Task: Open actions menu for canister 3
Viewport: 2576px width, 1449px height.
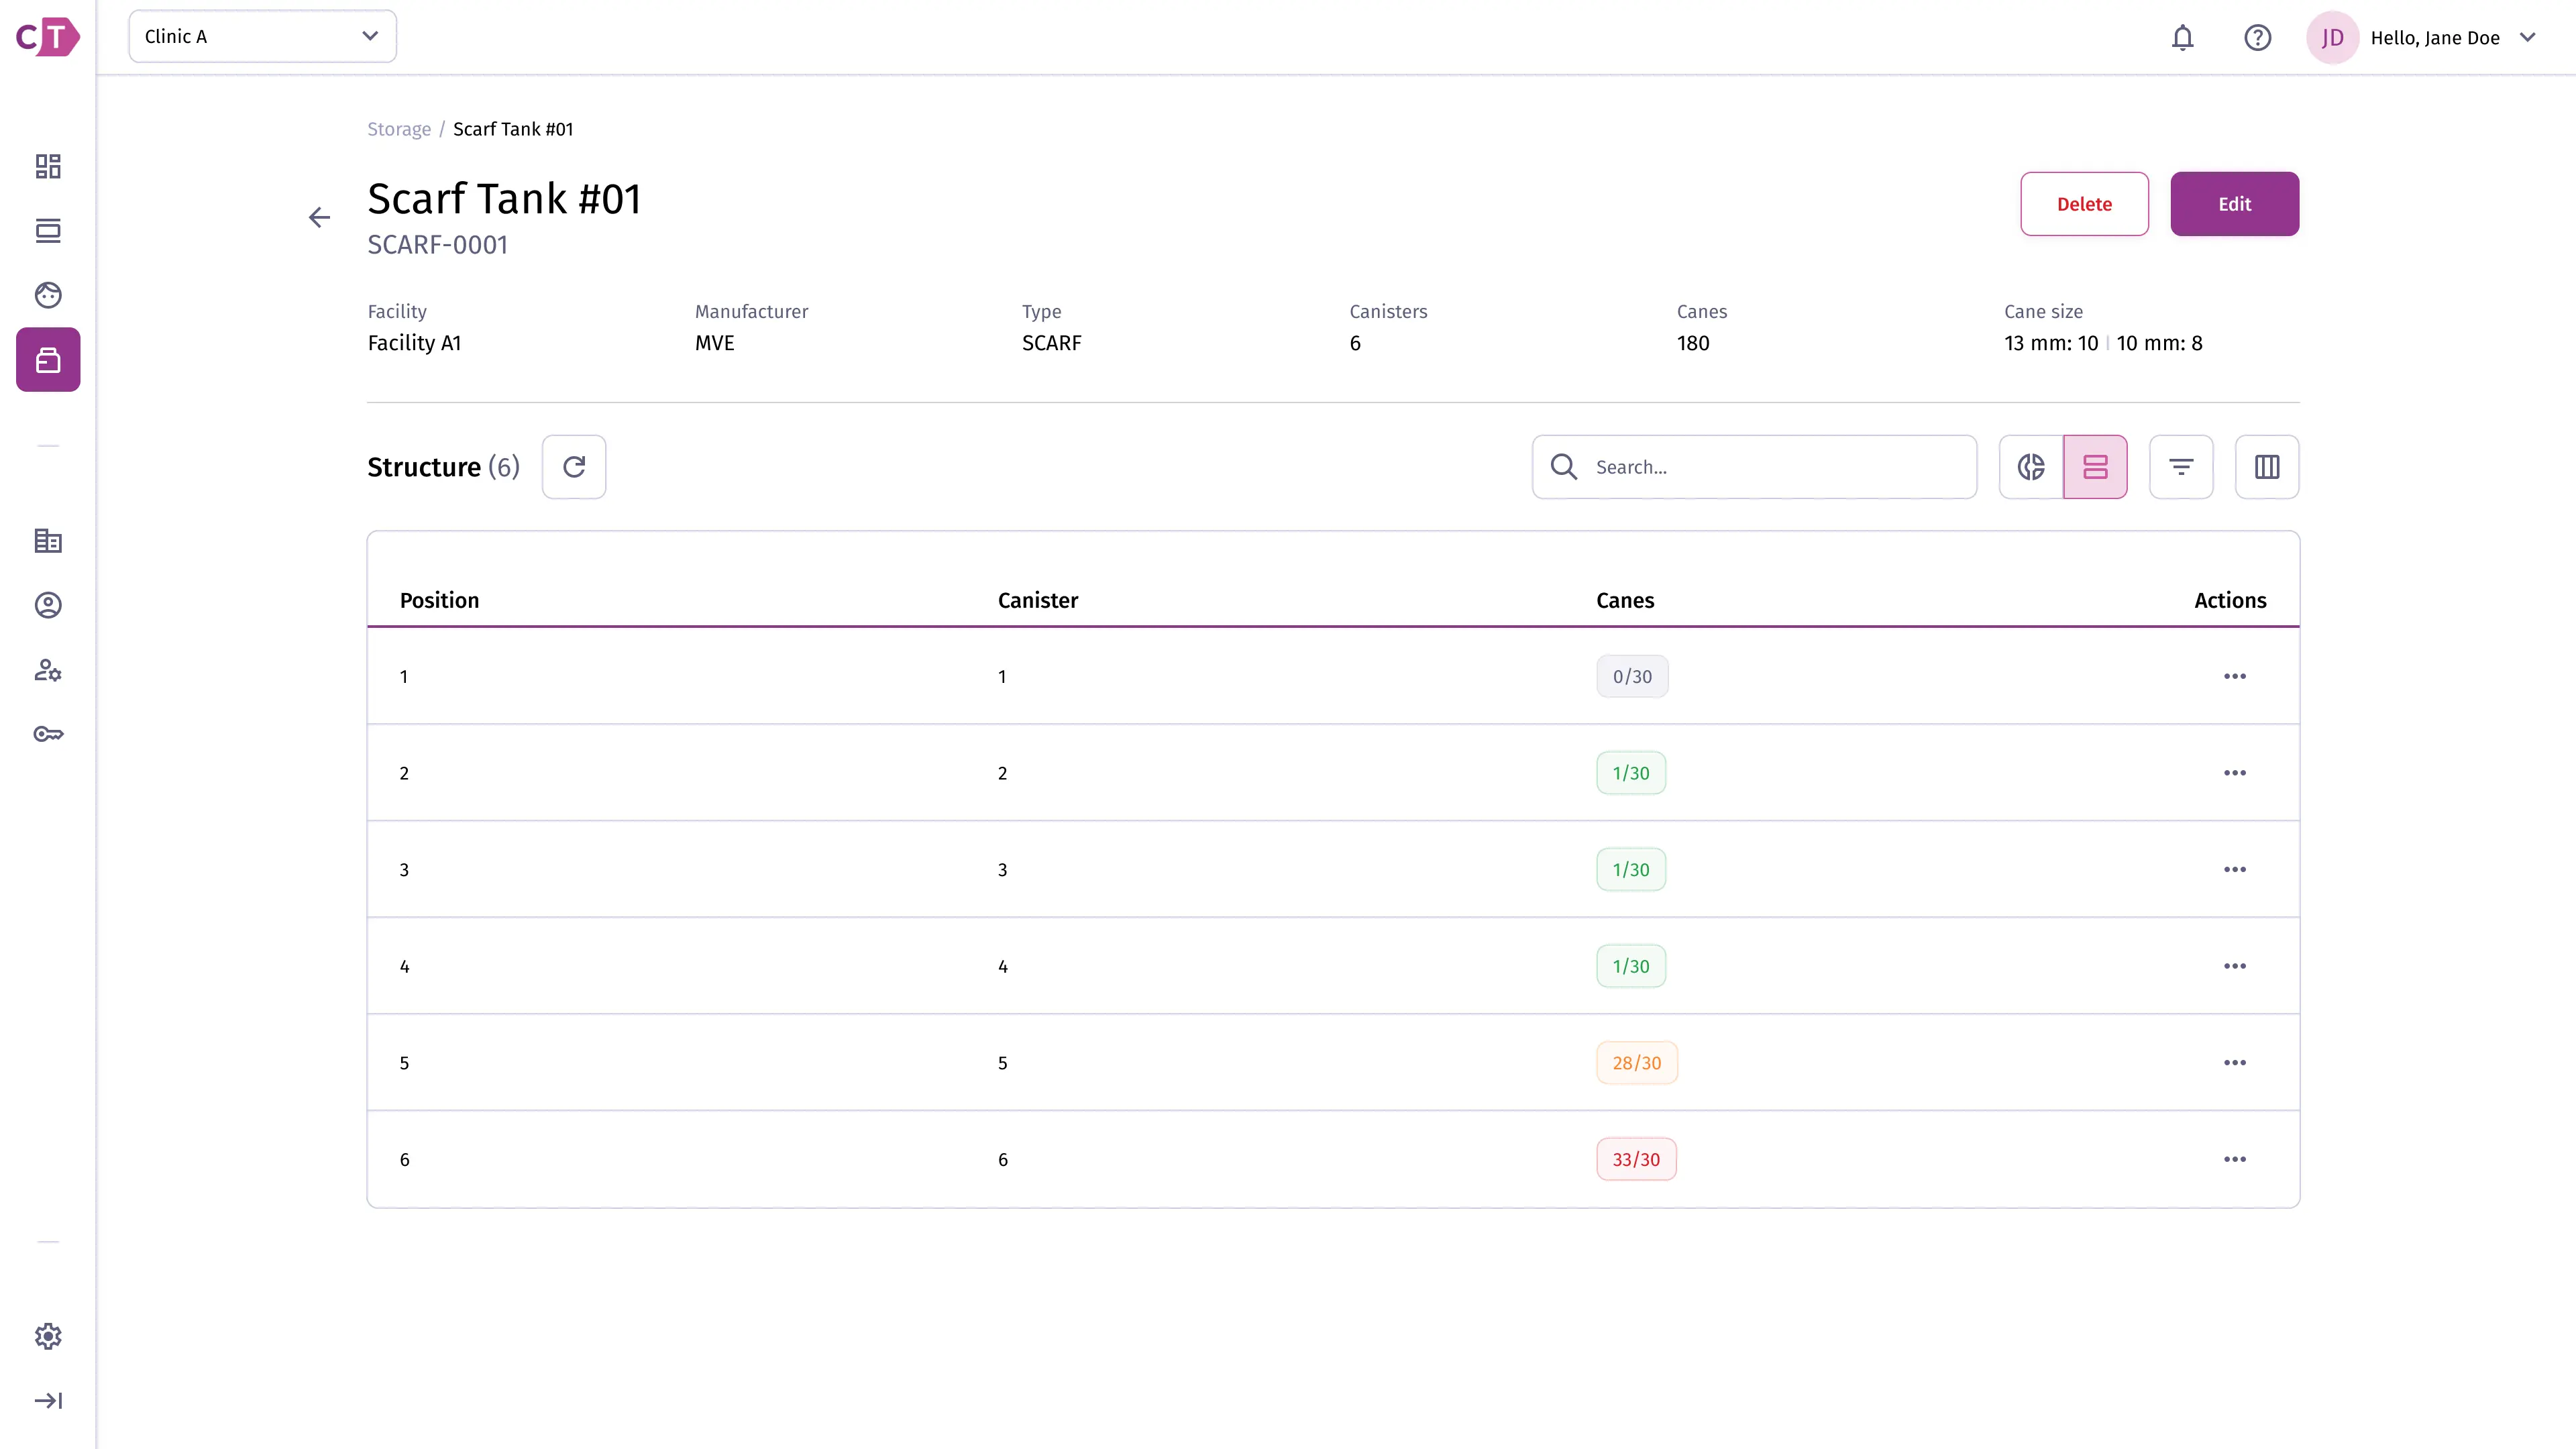Action: click(x=2235, y=870)
